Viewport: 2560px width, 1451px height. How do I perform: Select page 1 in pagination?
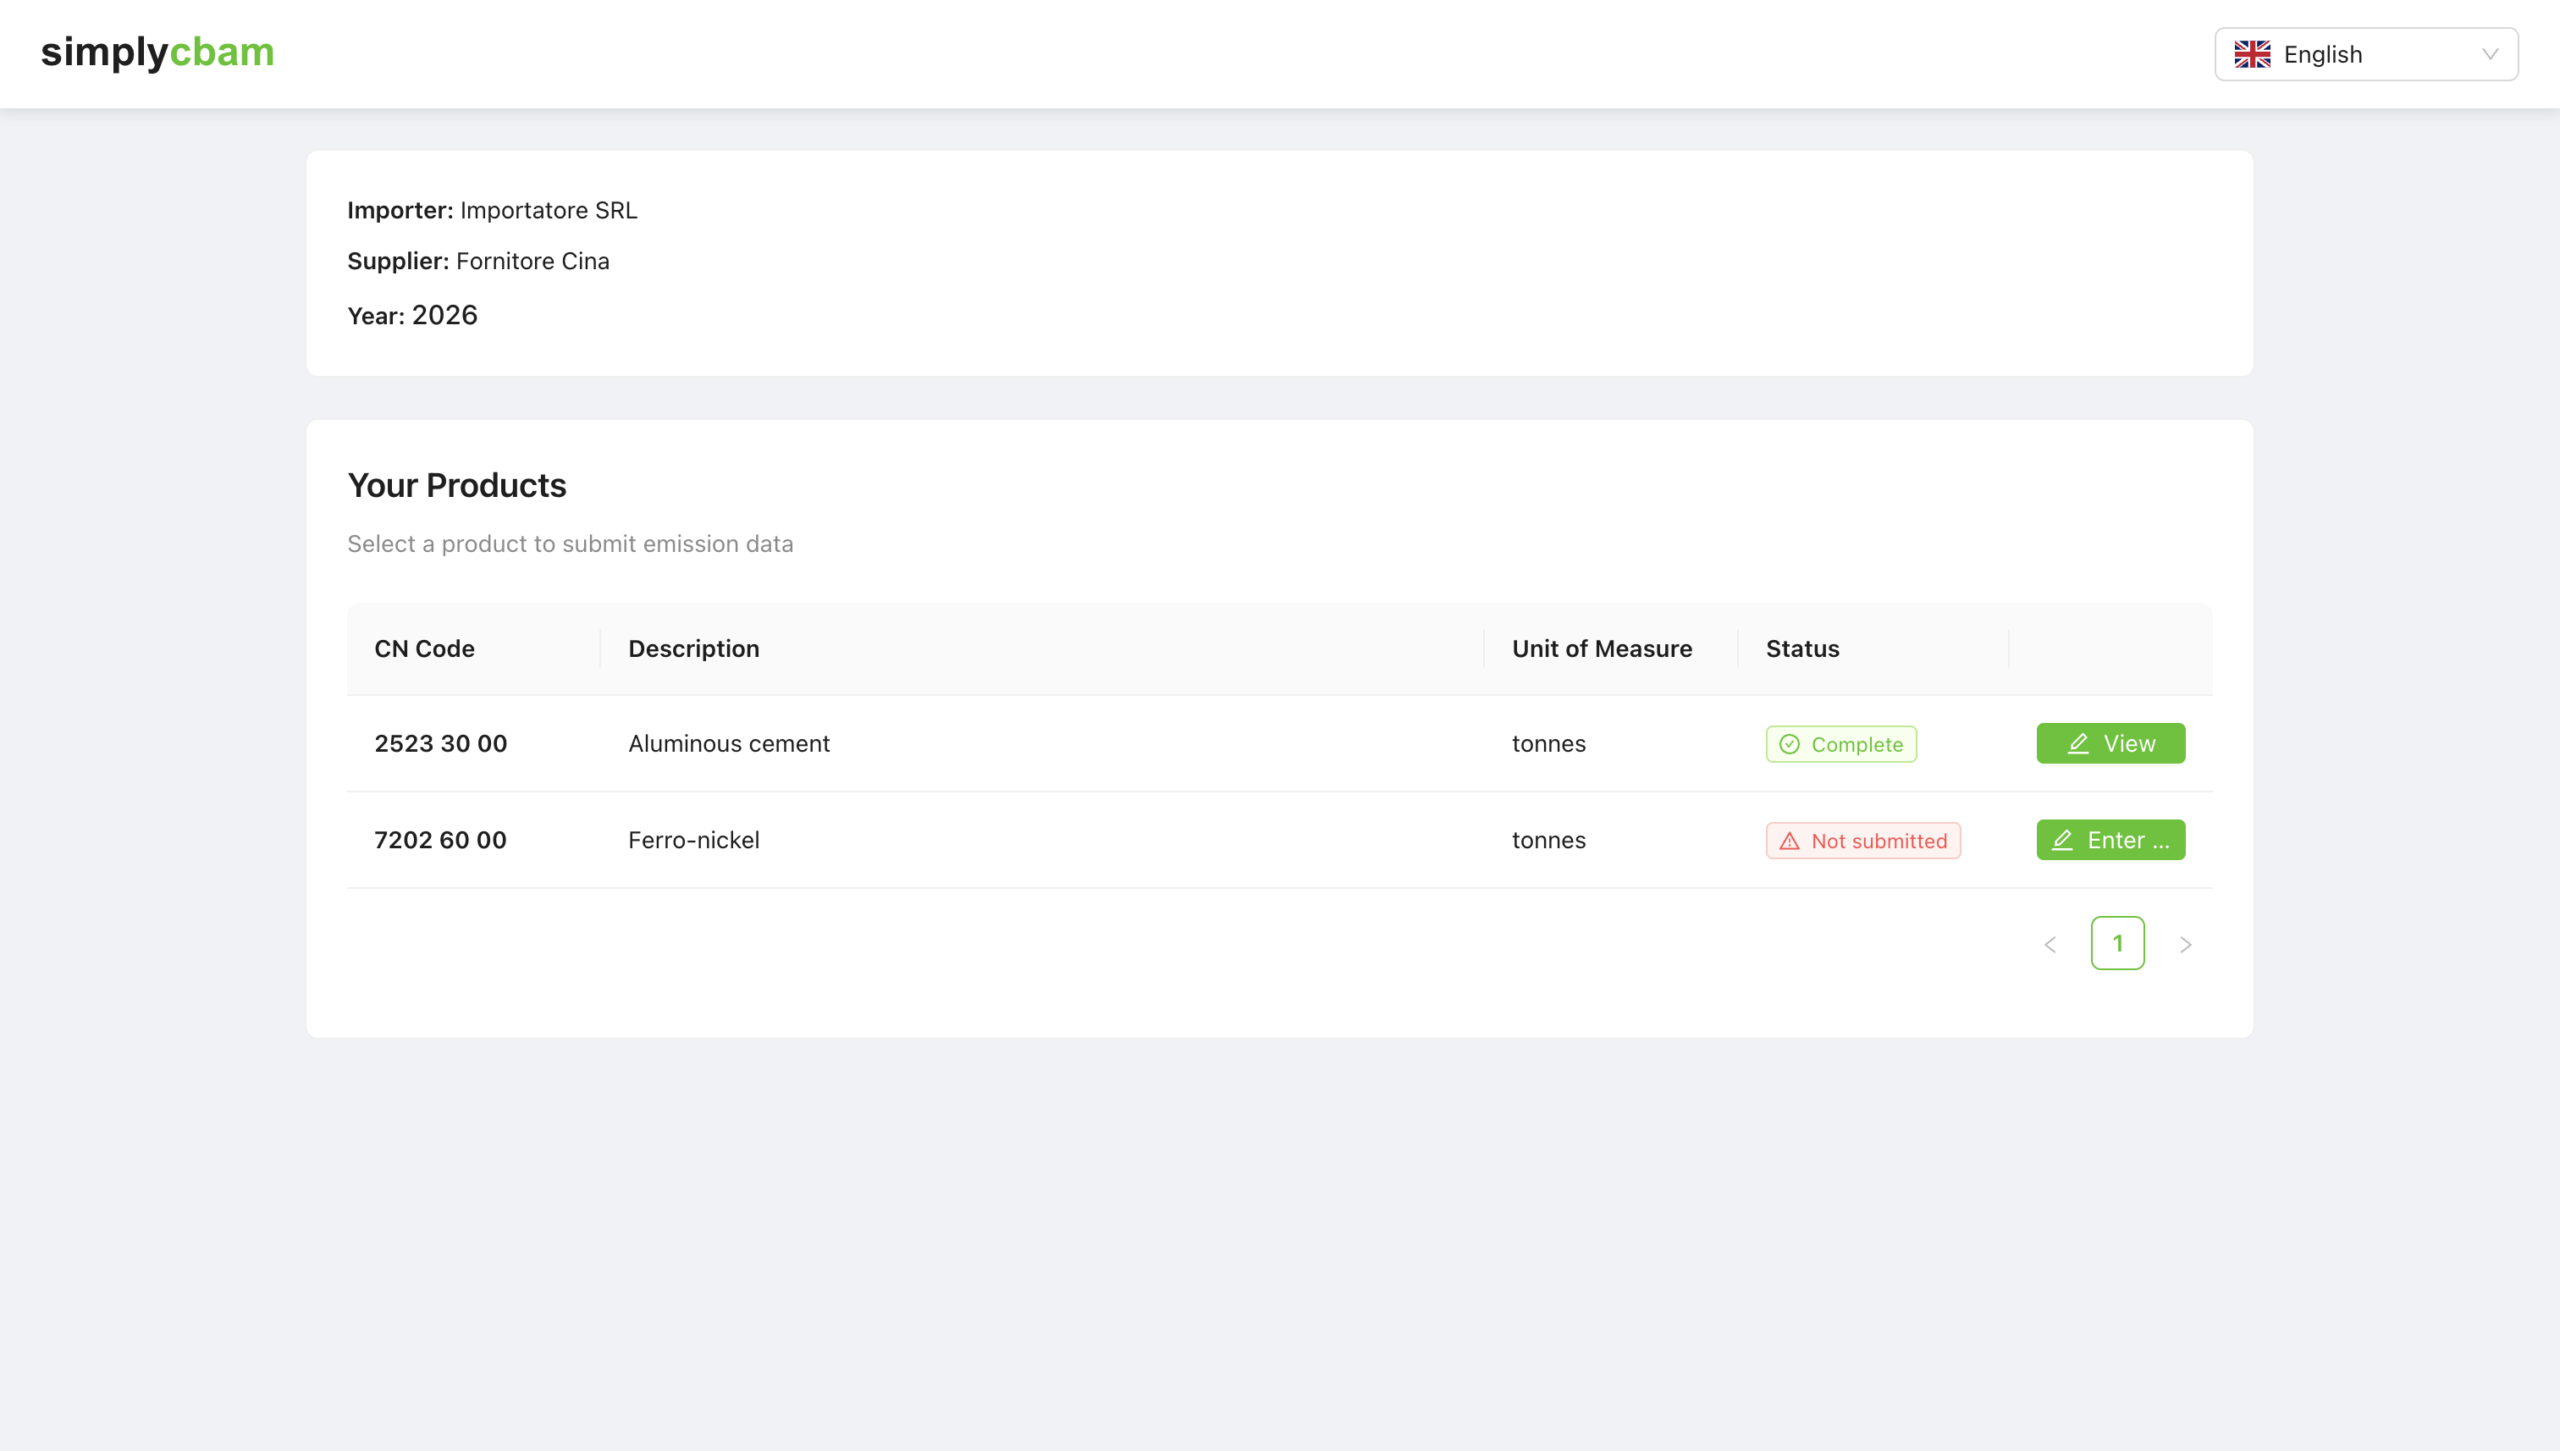pyautogui.click(x=2117, y=943)
